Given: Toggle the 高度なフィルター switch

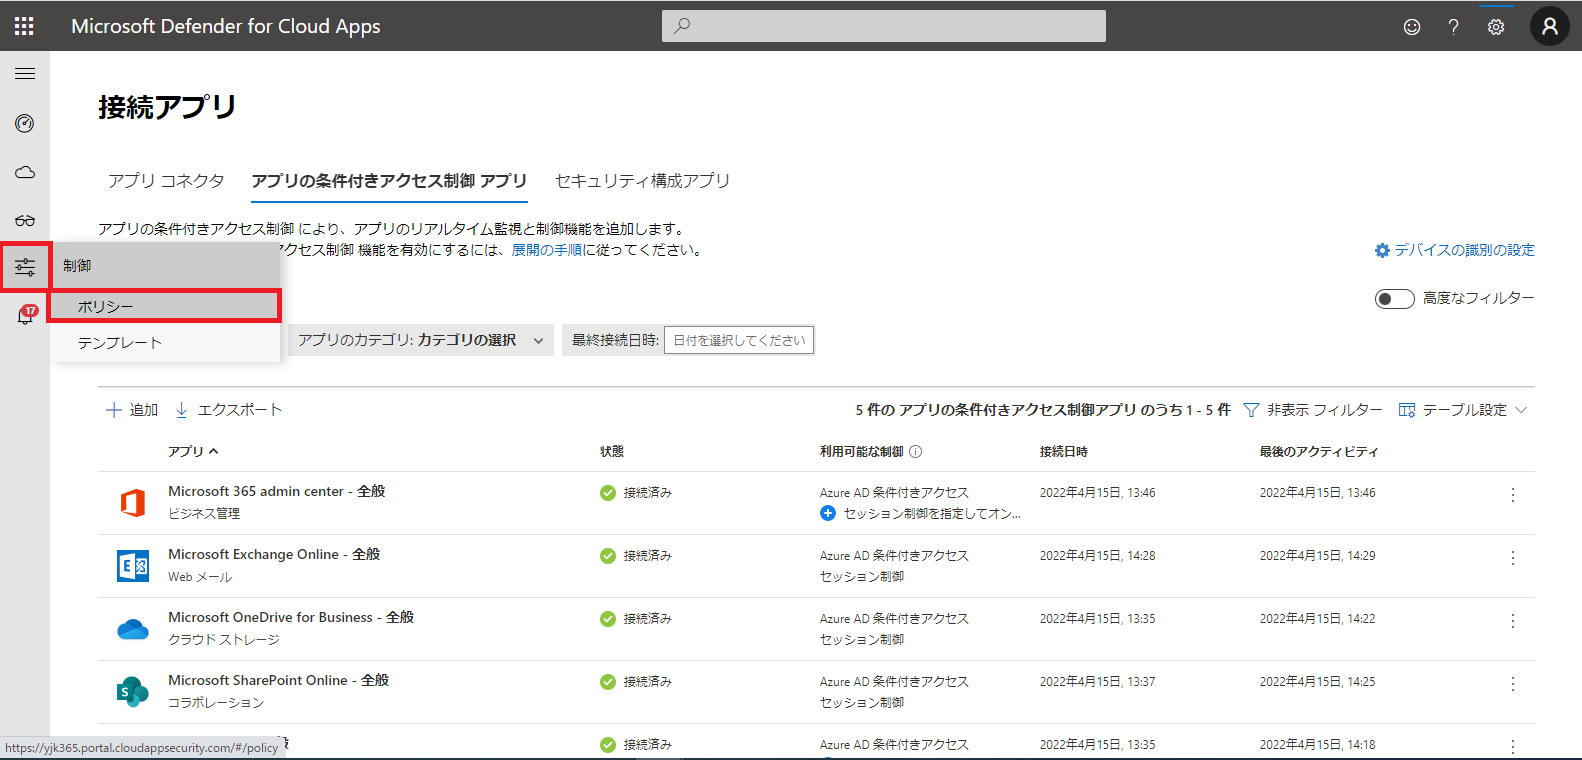Looking at the screenshot, I should 1394,299.
